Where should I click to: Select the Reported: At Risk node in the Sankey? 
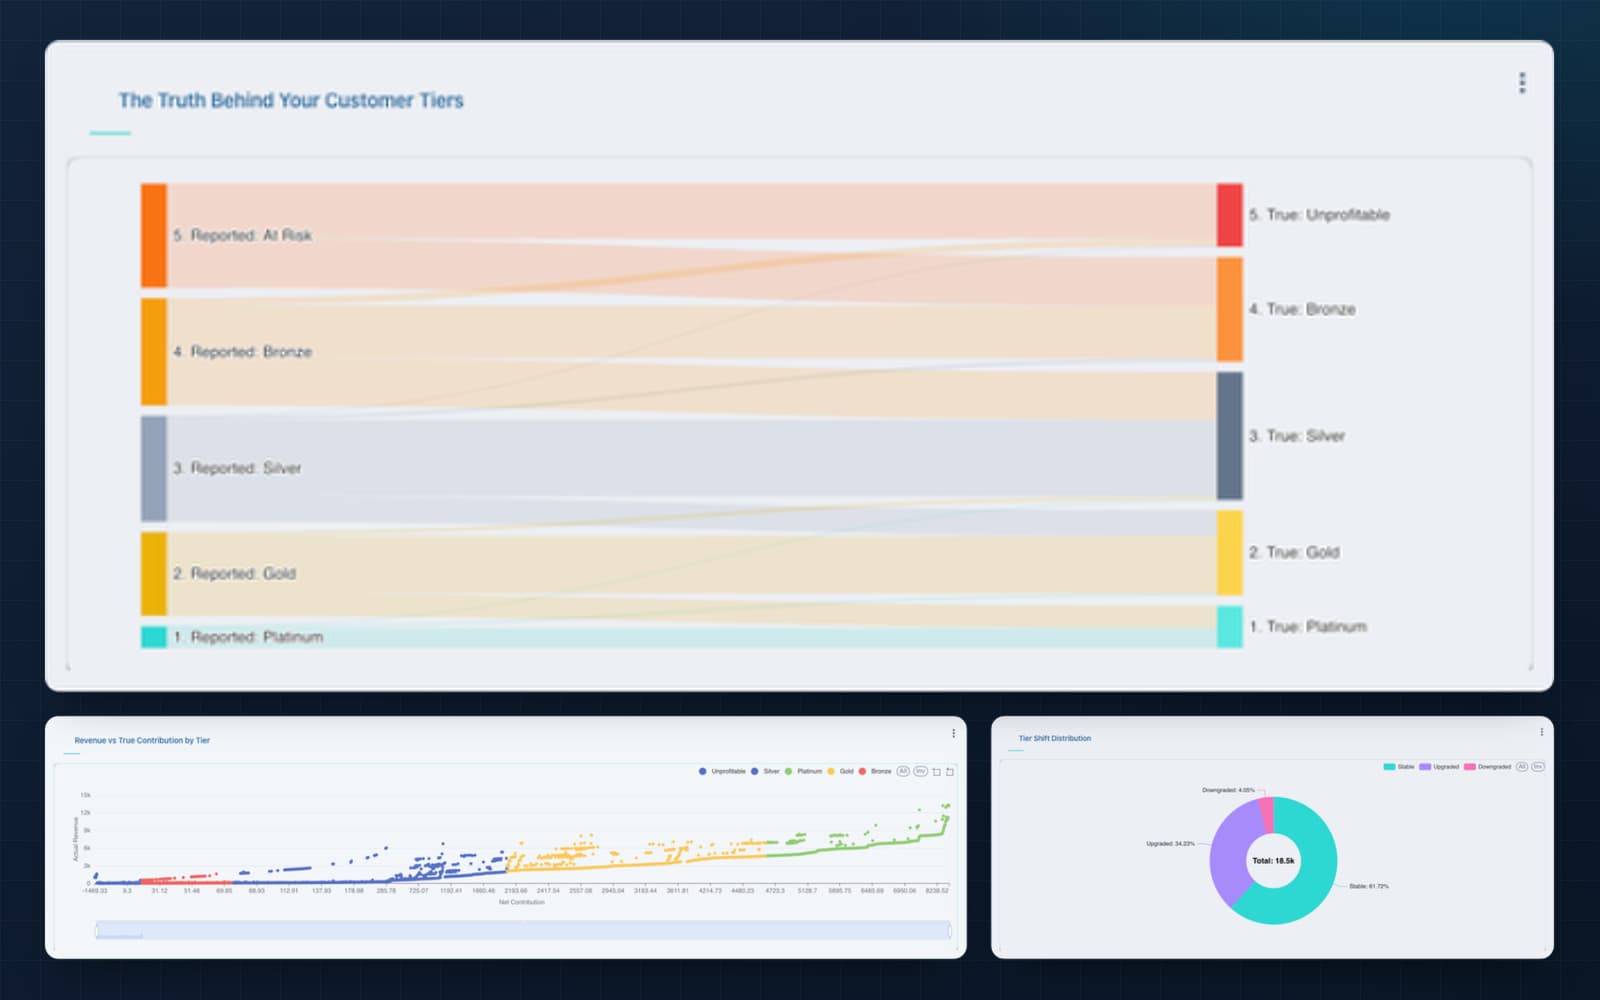click(154, 236)
